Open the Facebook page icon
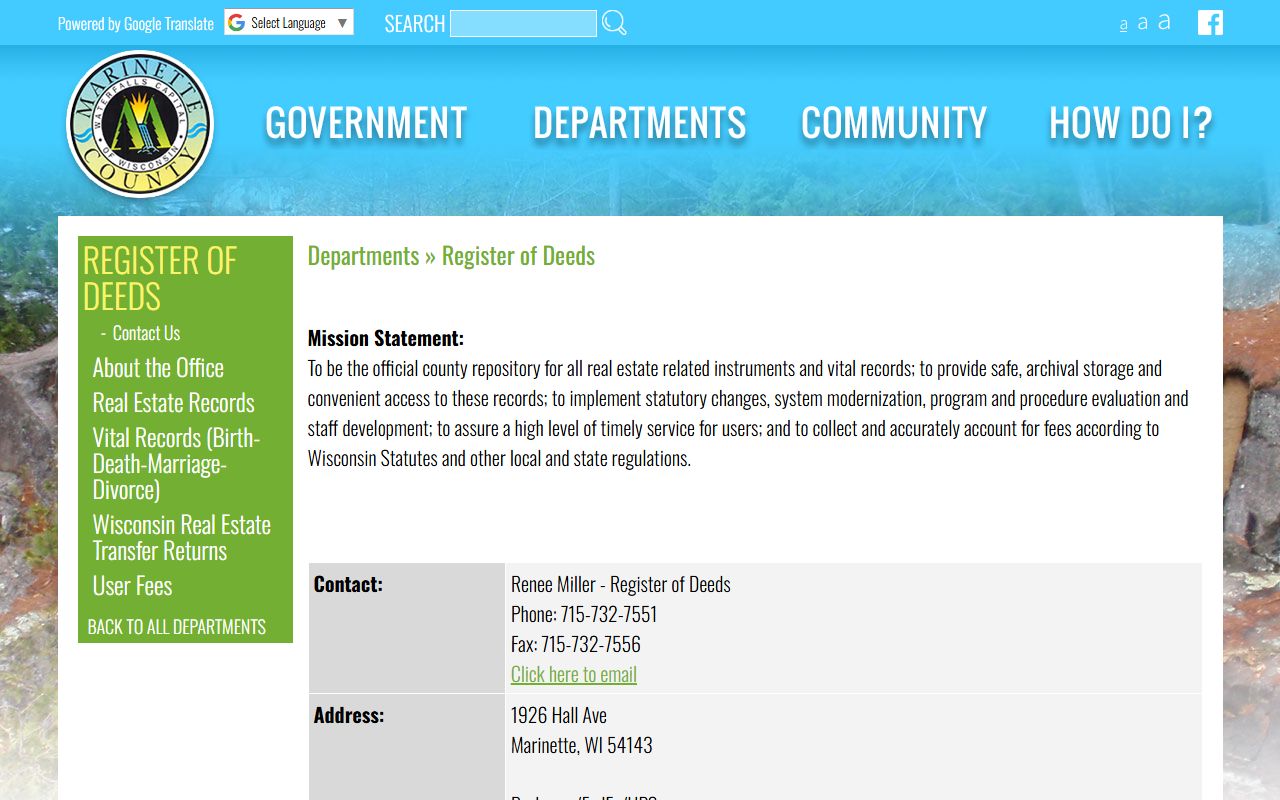The width and height of the screenshot is (1280, 800). coord(1210,22)
